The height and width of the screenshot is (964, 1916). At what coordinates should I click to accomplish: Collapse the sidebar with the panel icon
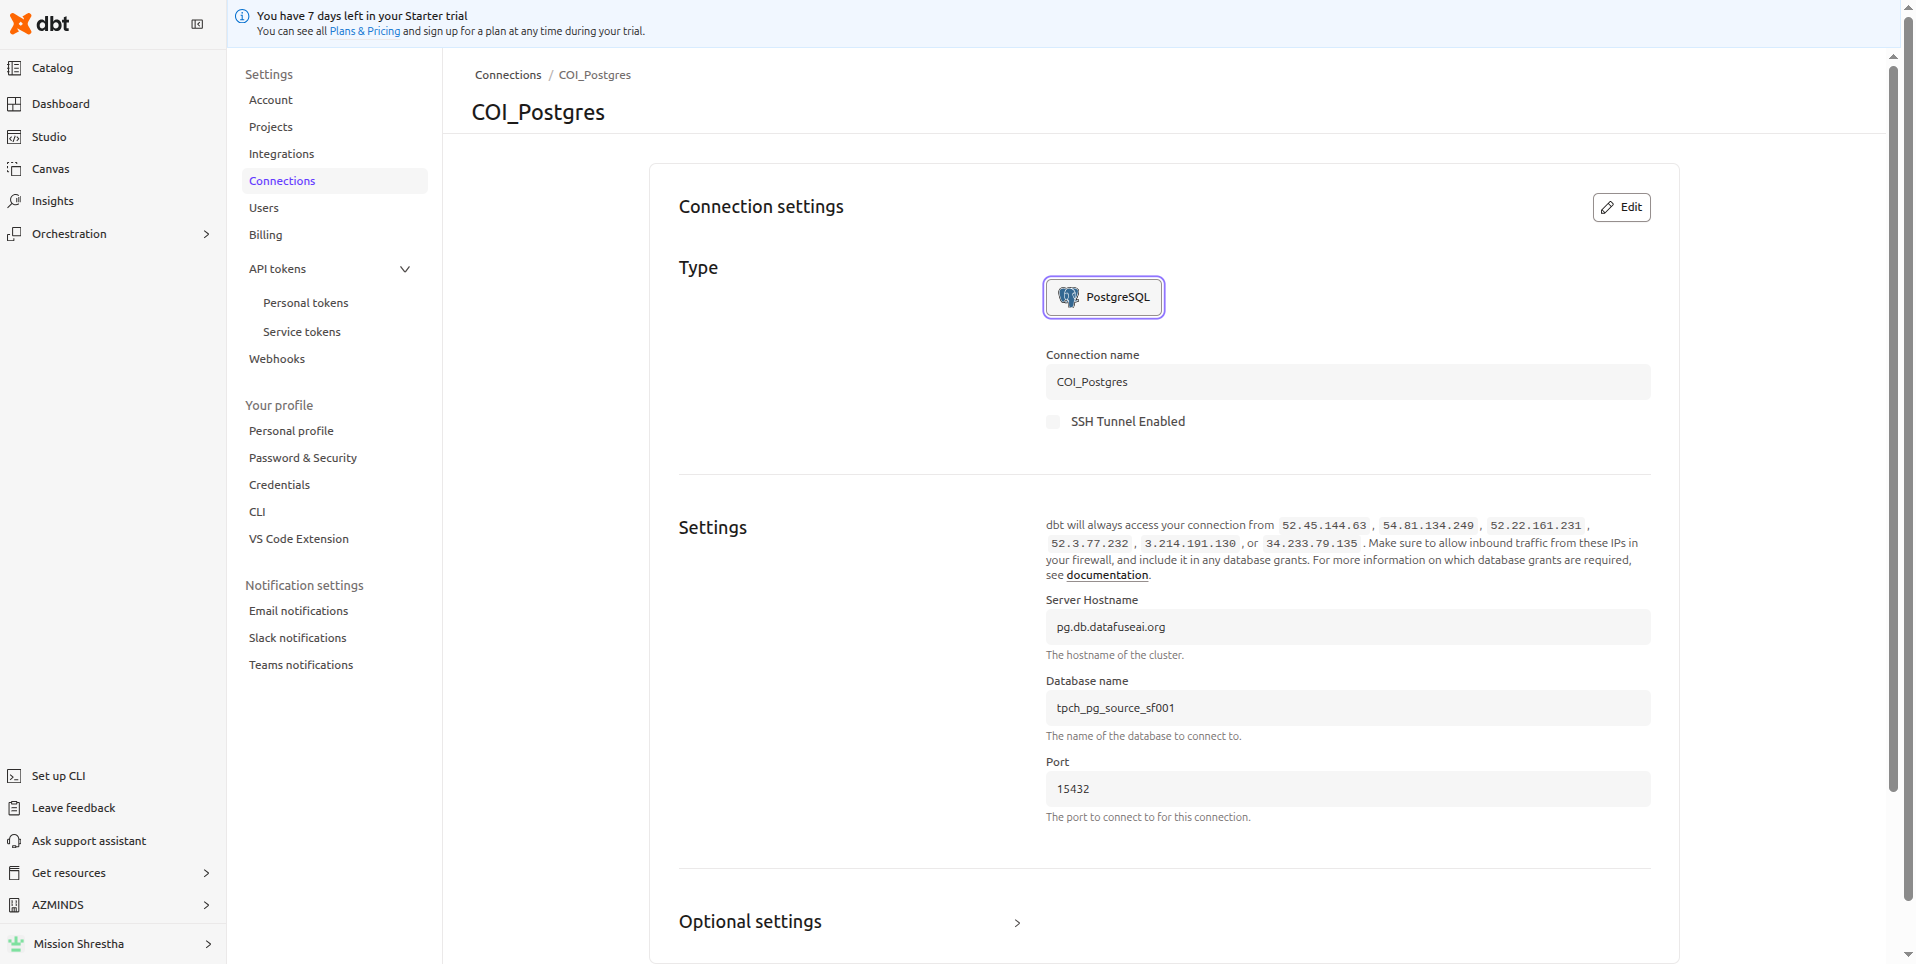(197, 24)
